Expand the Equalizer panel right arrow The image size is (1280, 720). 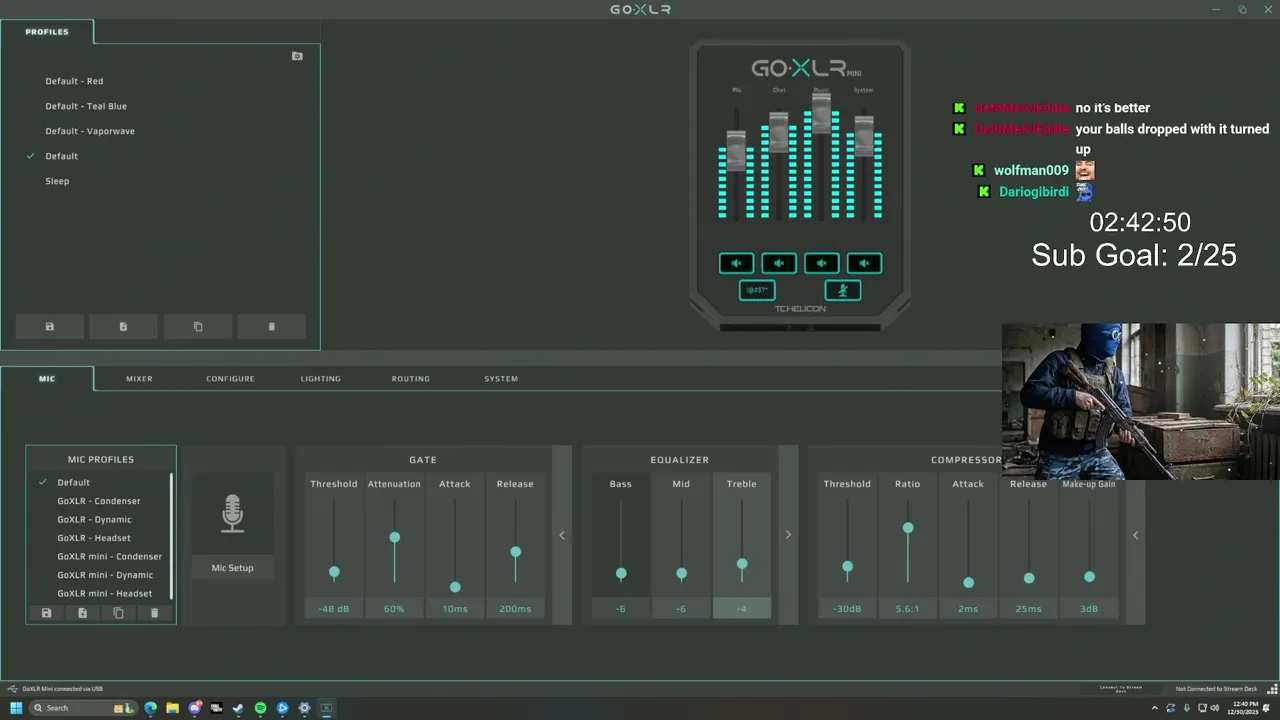pyautogui.click(x=788, y=535)
